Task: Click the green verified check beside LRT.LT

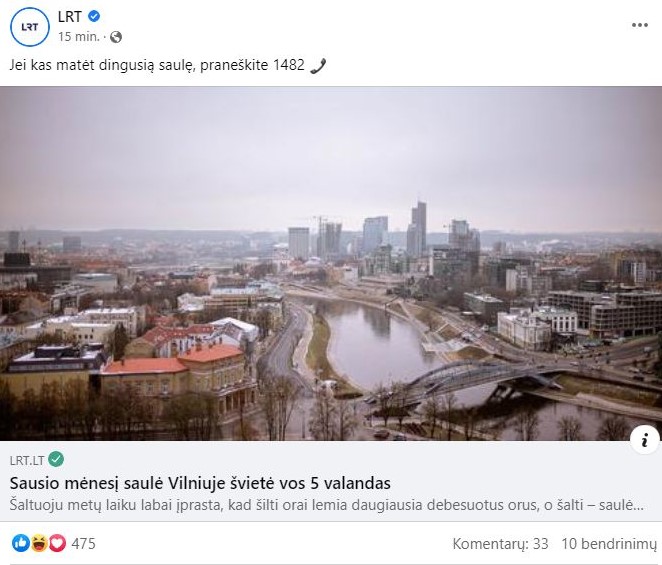Action: pos(56,459)
